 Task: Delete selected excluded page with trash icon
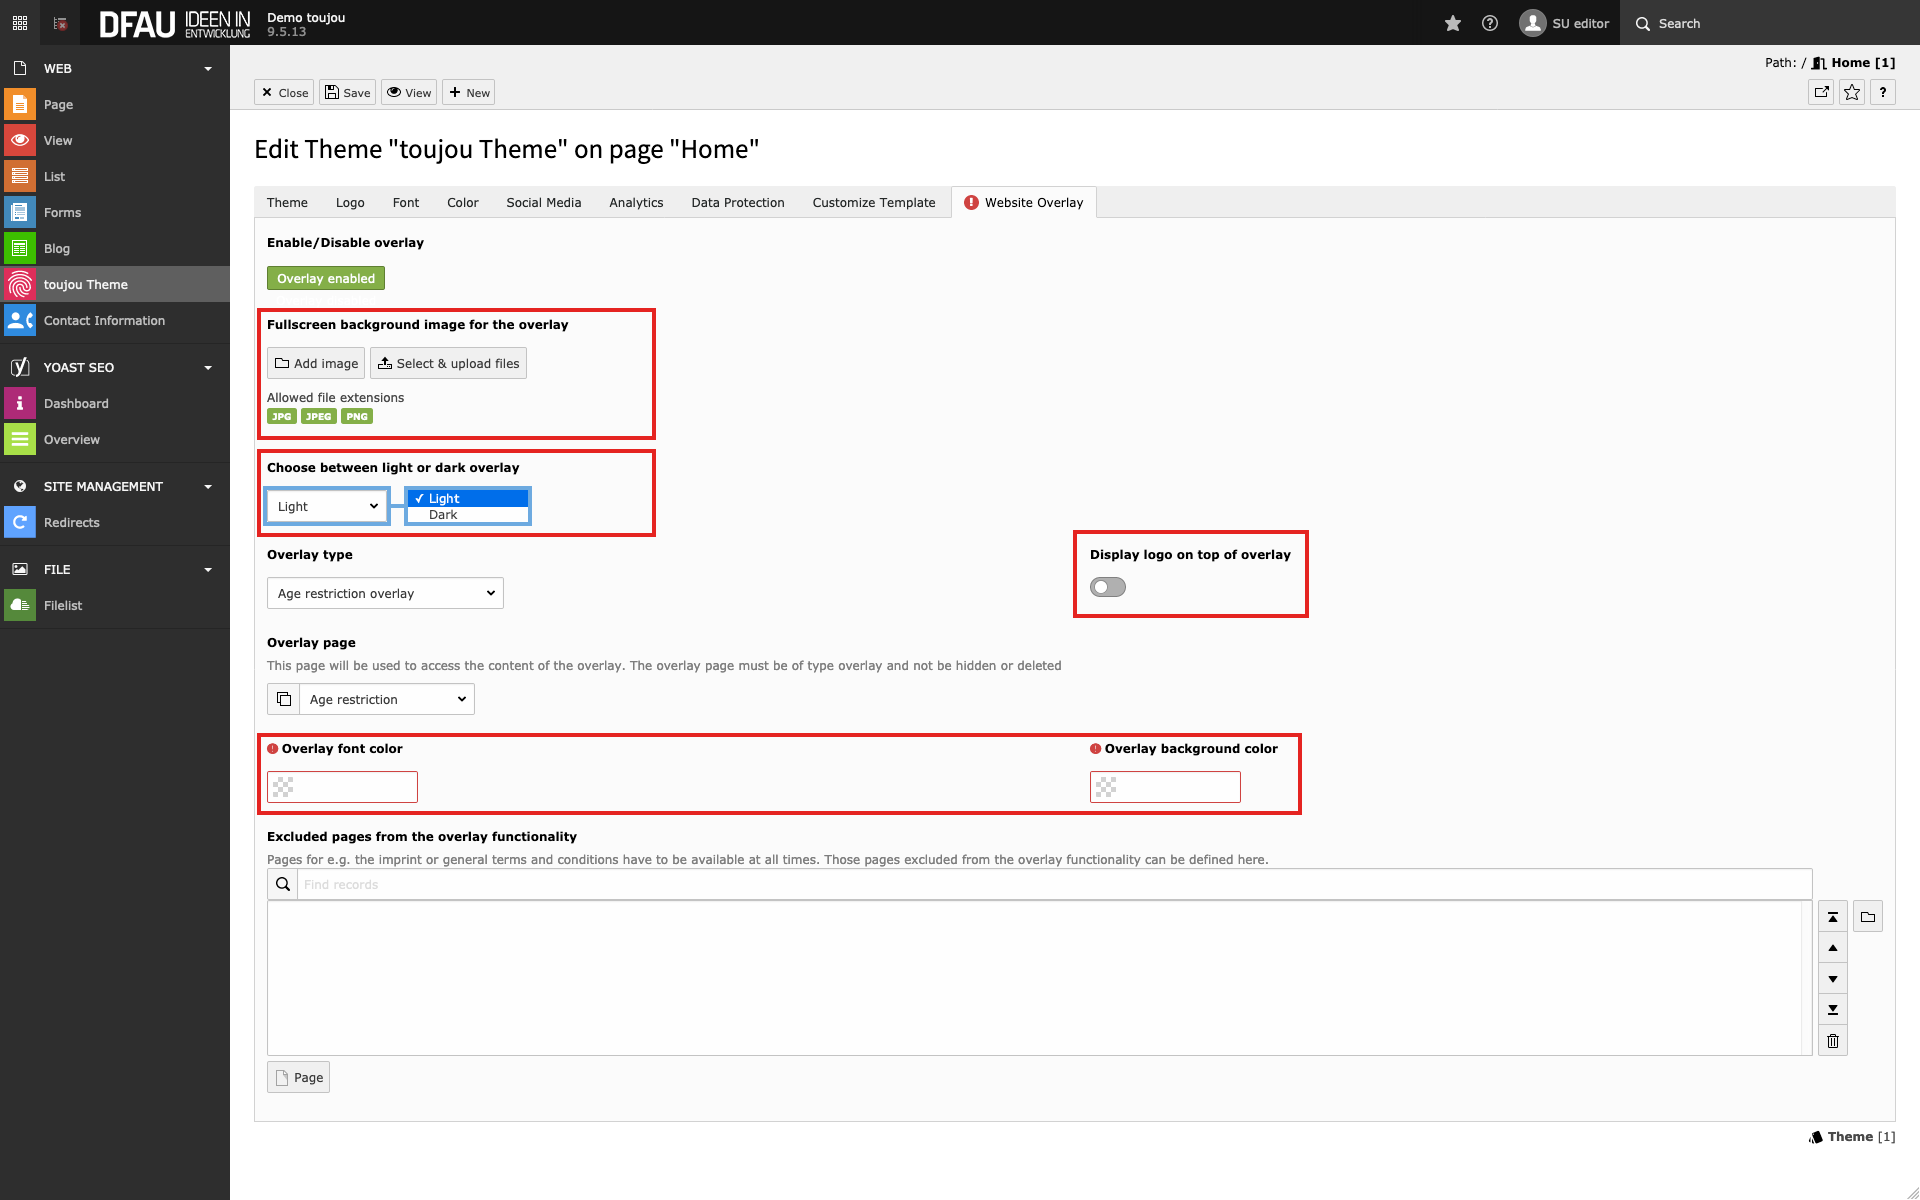pyautogui.click(x=1833, y=1041)
